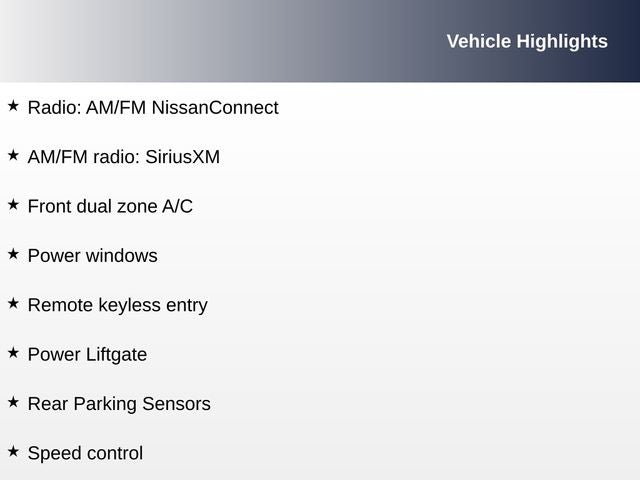
Task: Click the word NissanConnect in the first highlight
Action: [215, 107]
